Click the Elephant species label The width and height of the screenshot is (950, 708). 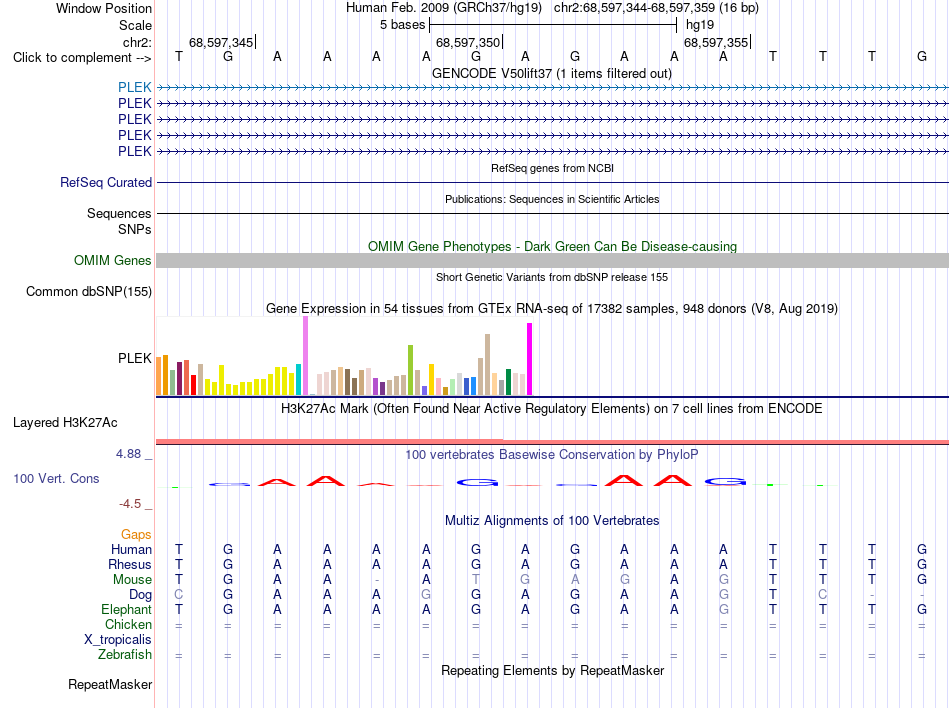(126, 609)
